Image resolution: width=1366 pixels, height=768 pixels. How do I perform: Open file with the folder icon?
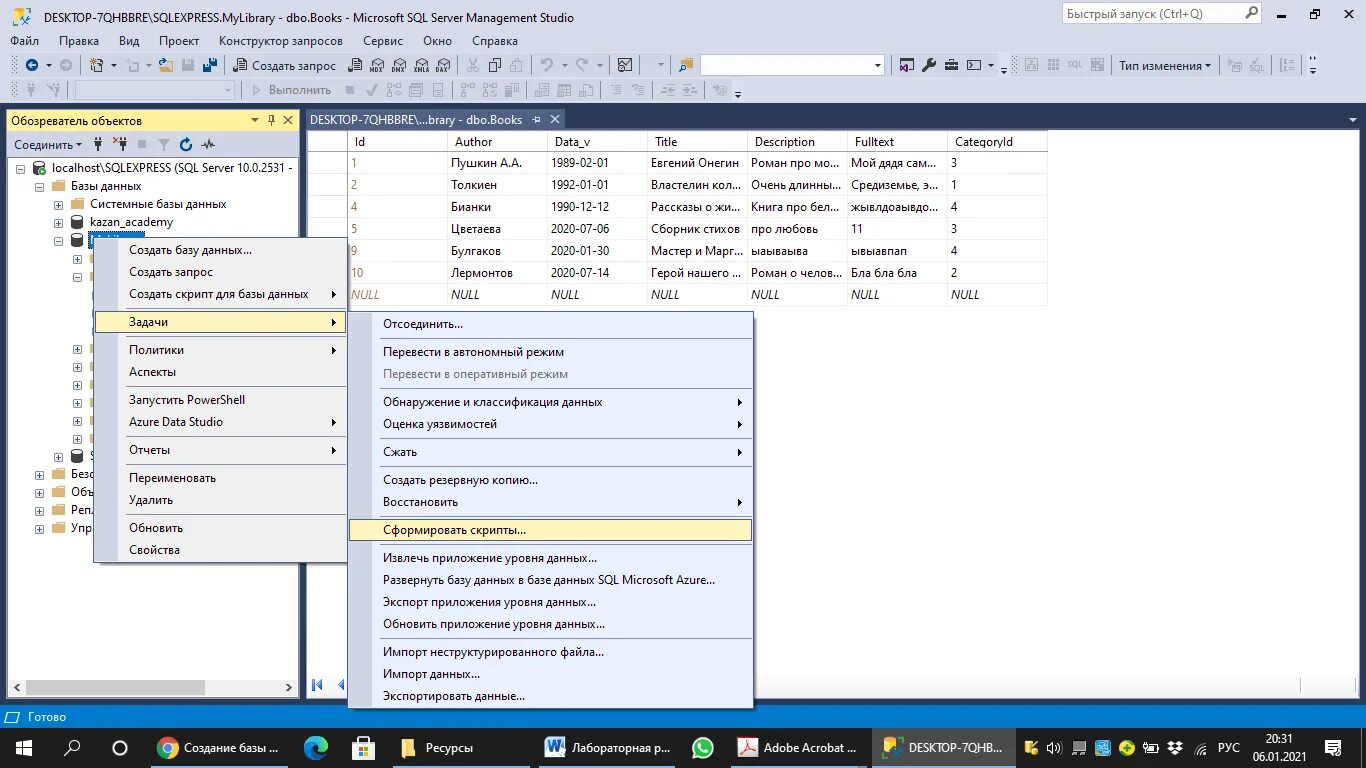[x=164, y=65]
